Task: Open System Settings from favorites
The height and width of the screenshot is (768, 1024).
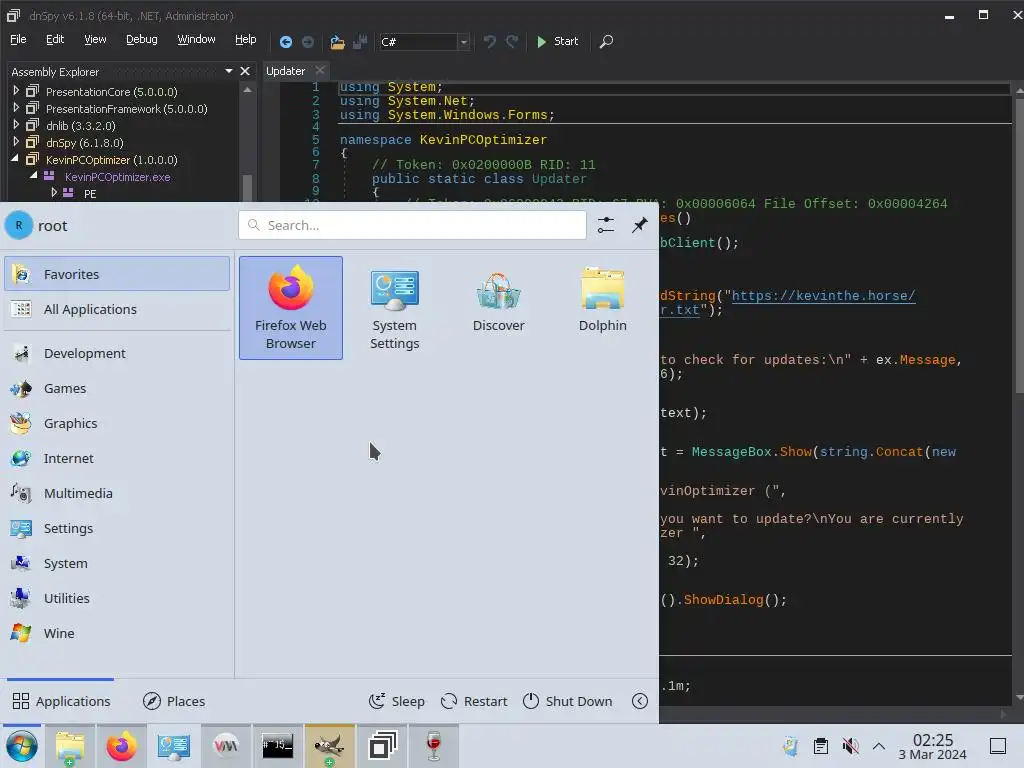Action: pyautogui.click(x=394, y=308)
